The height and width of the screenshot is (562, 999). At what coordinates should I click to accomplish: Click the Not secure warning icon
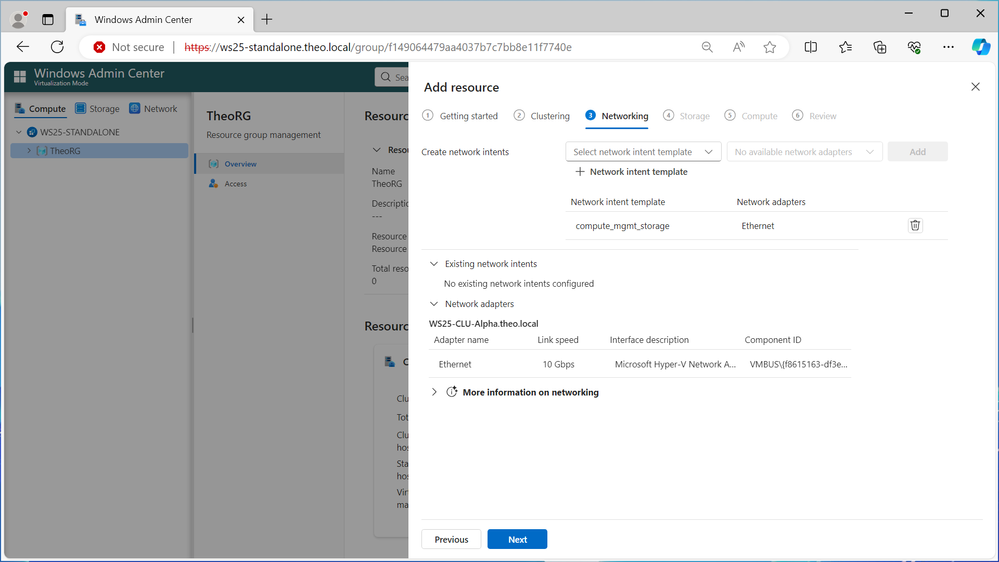99,47
